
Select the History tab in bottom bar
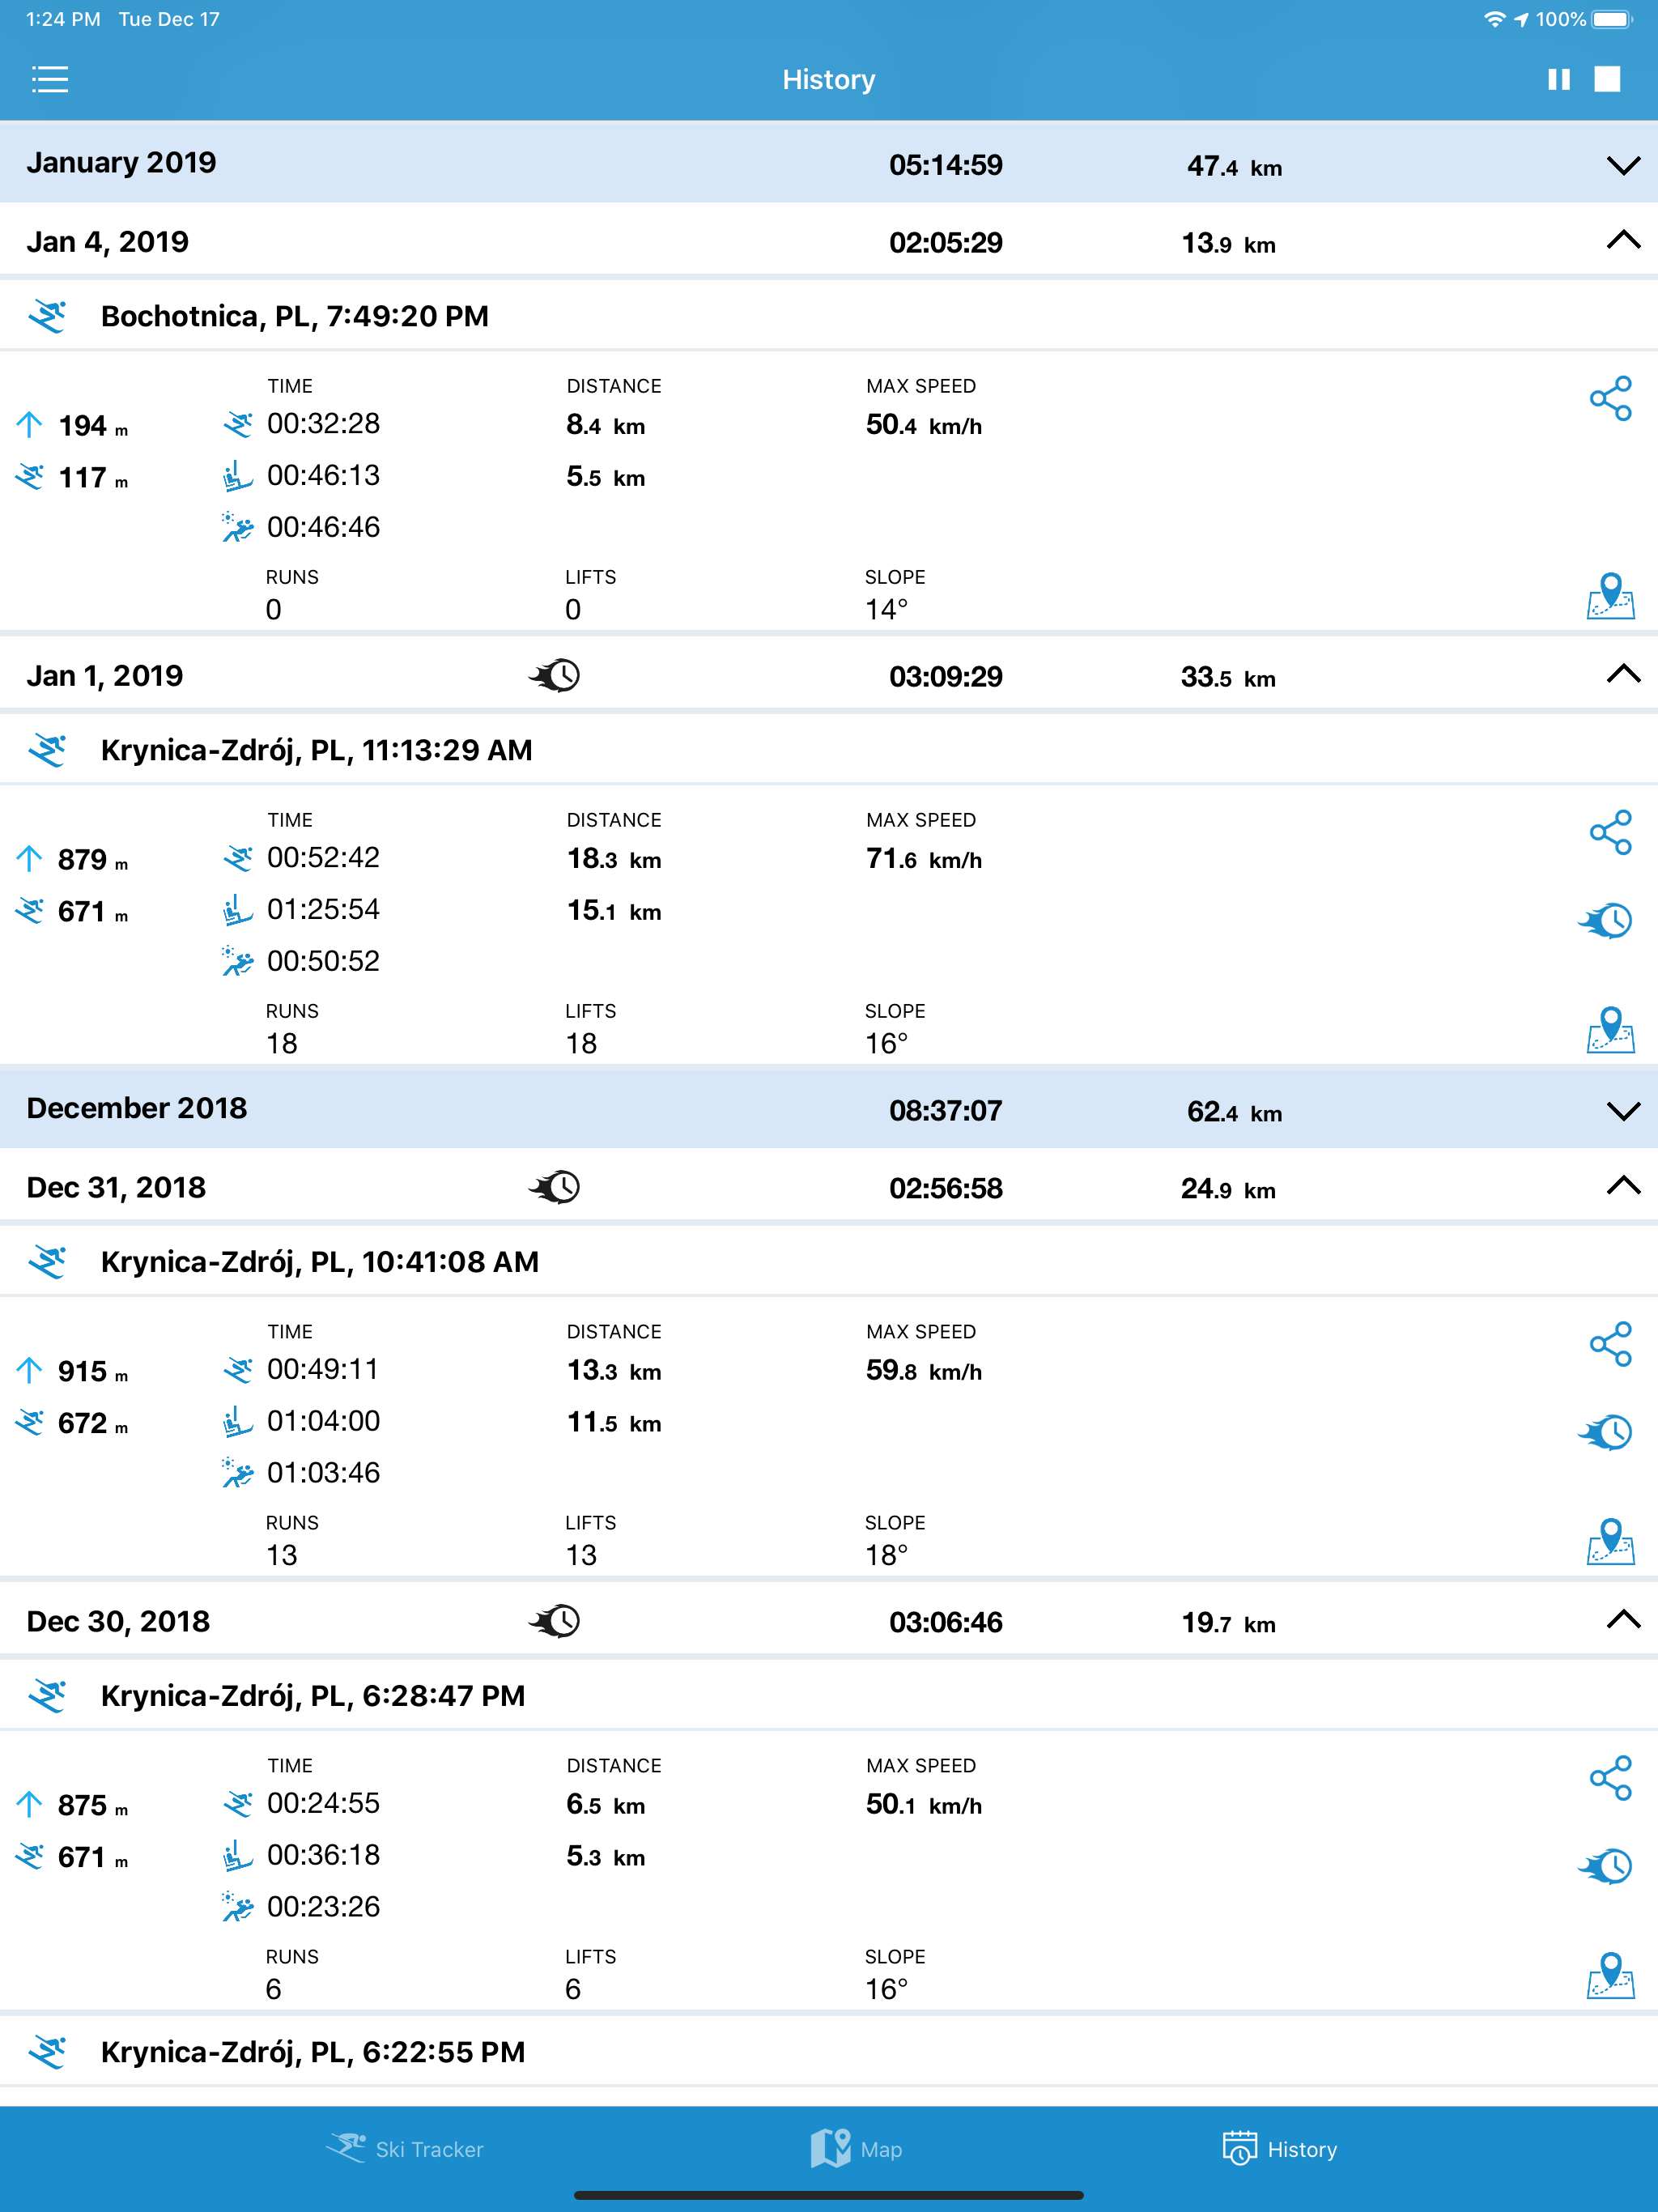click(x=1279, y=2149)
